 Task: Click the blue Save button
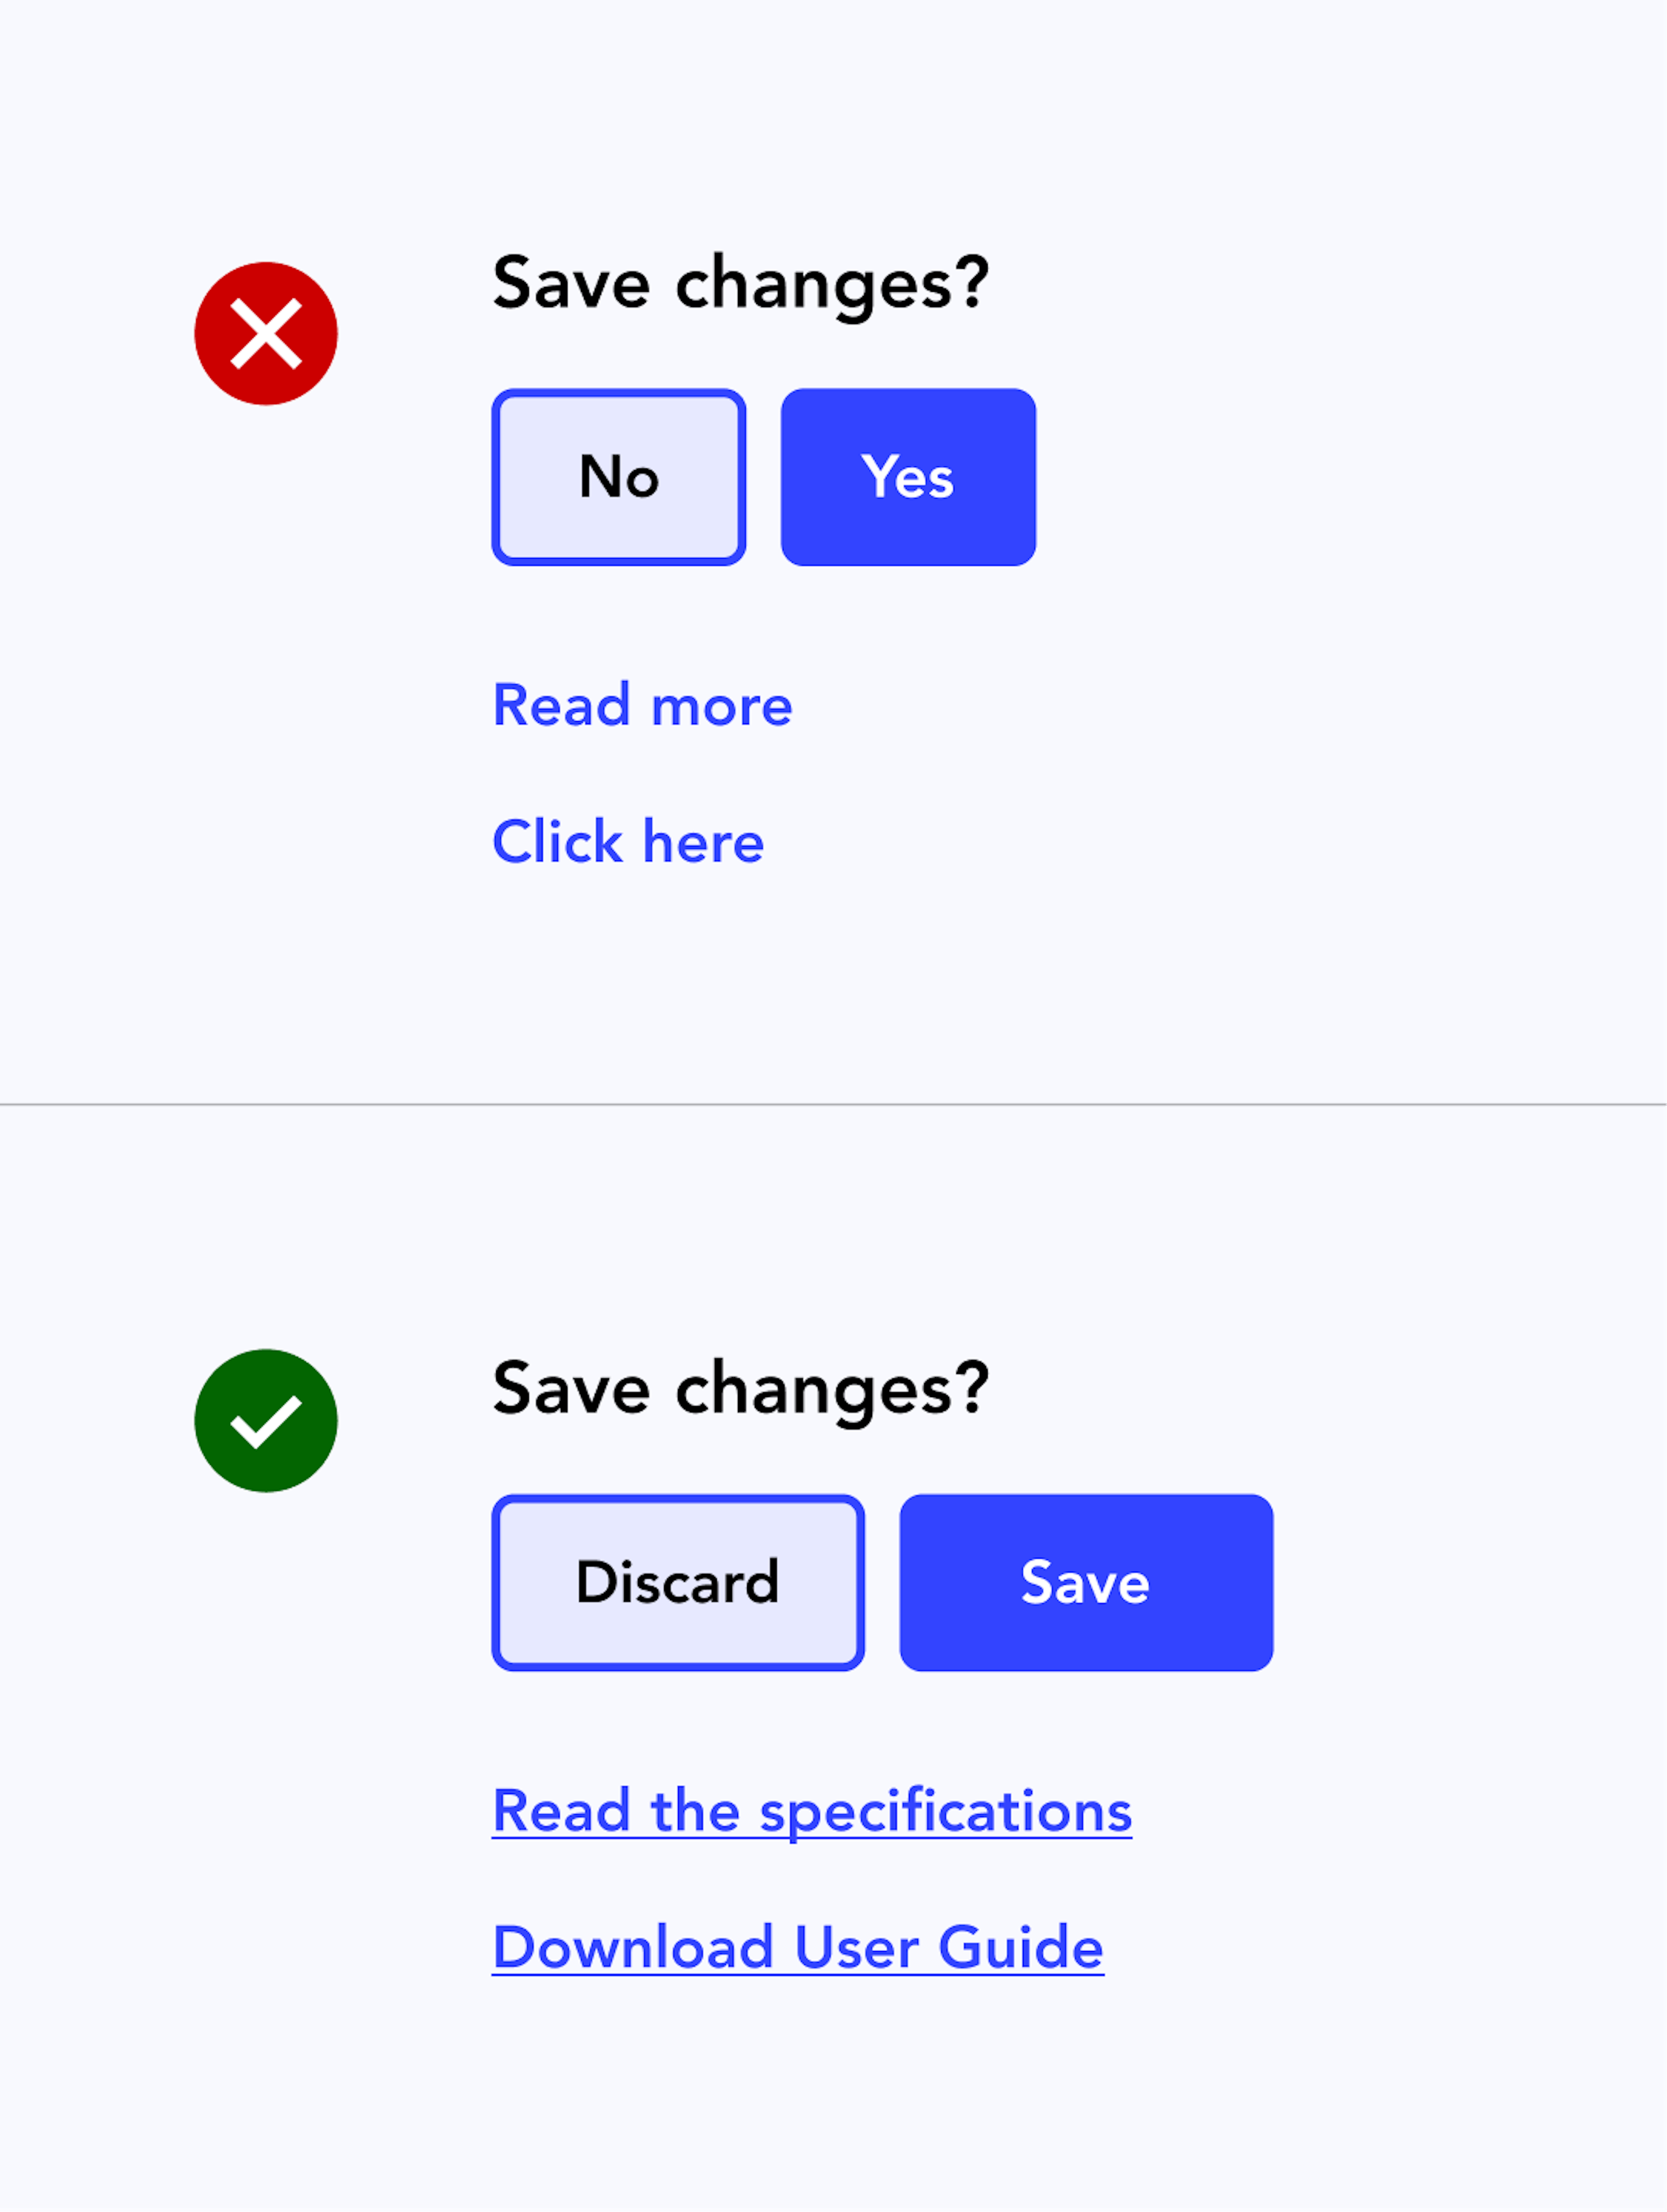1086,1583
